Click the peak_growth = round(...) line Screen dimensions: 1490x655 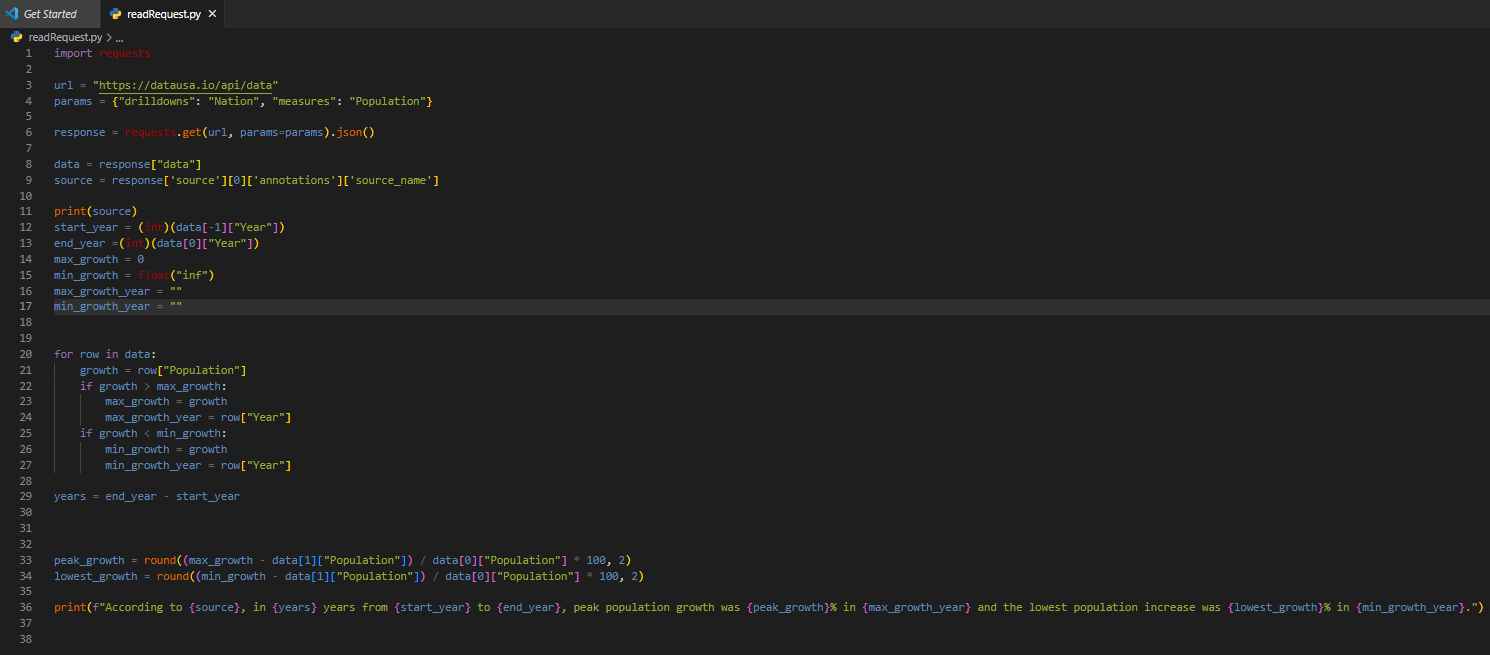point(342,560)
